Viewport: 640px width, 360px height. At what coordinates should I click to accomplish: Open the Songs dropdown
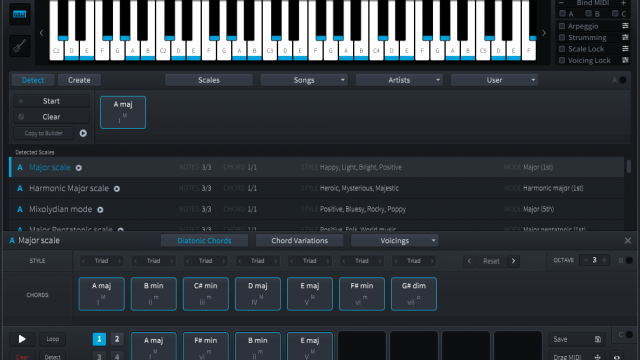304,80
